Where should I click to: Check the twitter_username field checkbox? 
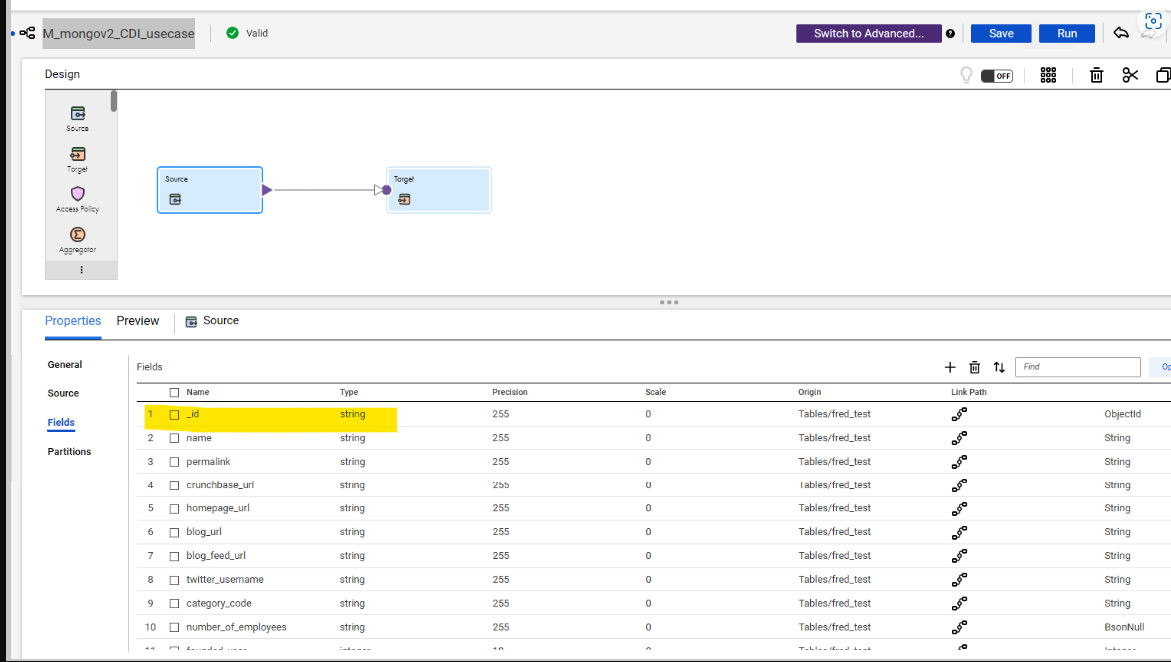(174, 581)
